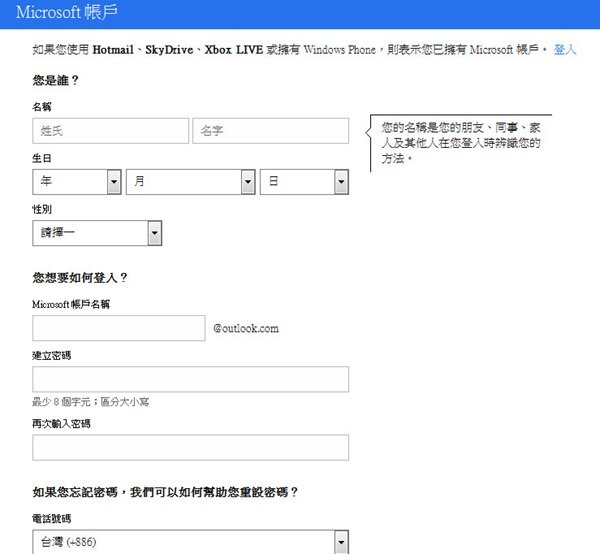600x554 pixels.
Task: Open the 台灣 (+886) country code dropdown
Action: click(x=191, y=542)
